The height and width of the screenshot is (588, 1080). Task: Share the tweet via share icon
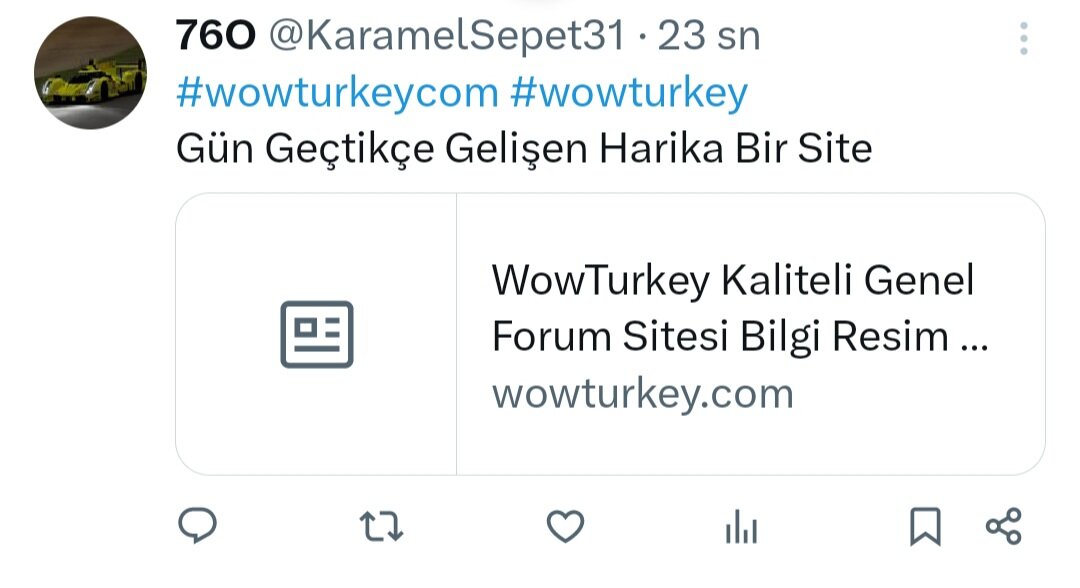[1004, 527]
